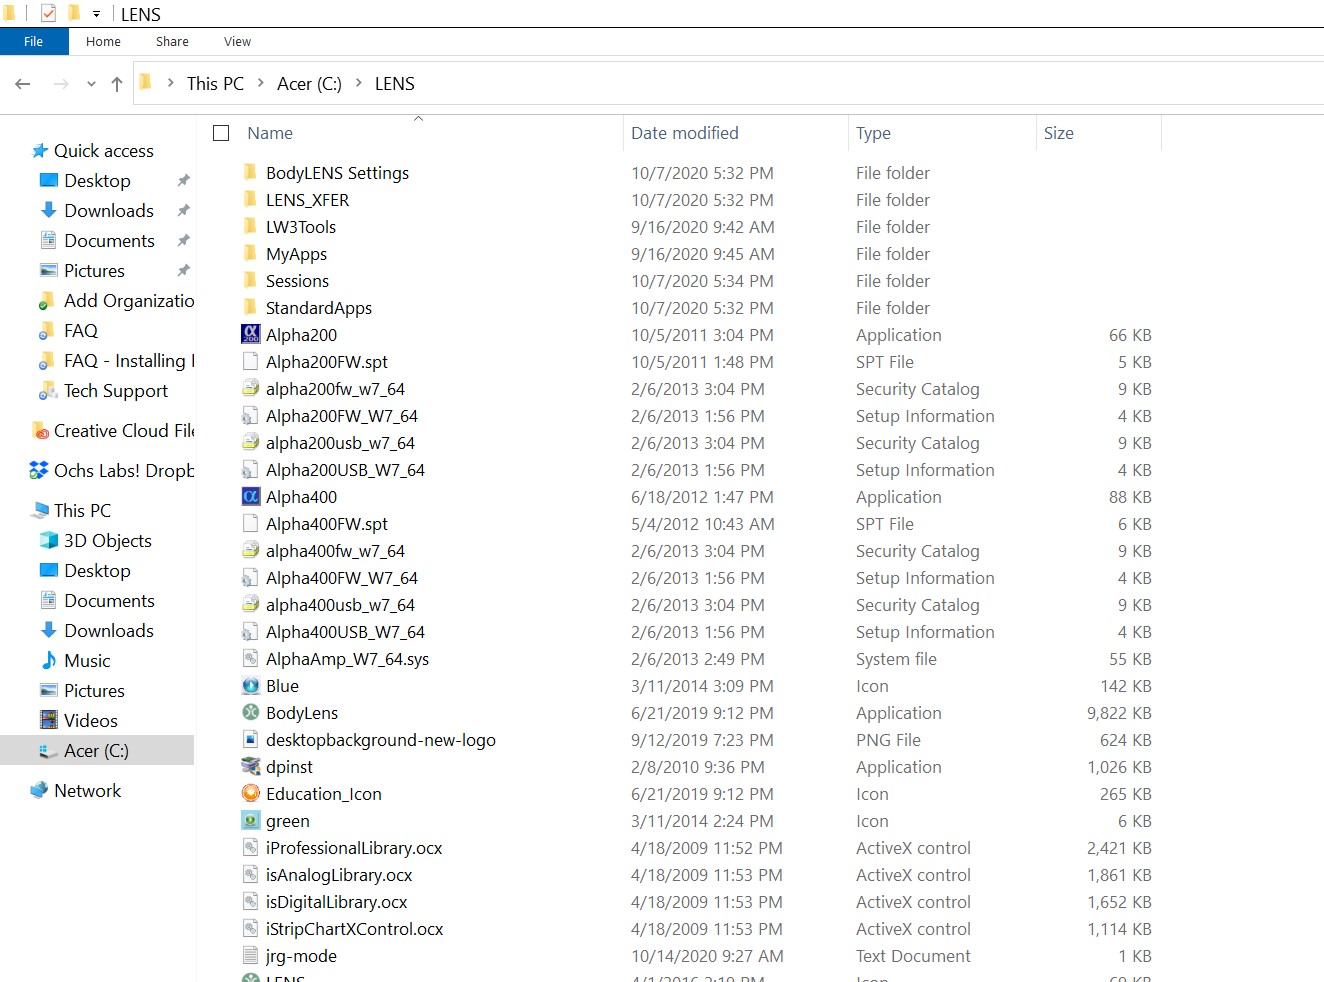Open the Home ribbon tab
This screenshot has height=982, width=1324.
(103, 41)
